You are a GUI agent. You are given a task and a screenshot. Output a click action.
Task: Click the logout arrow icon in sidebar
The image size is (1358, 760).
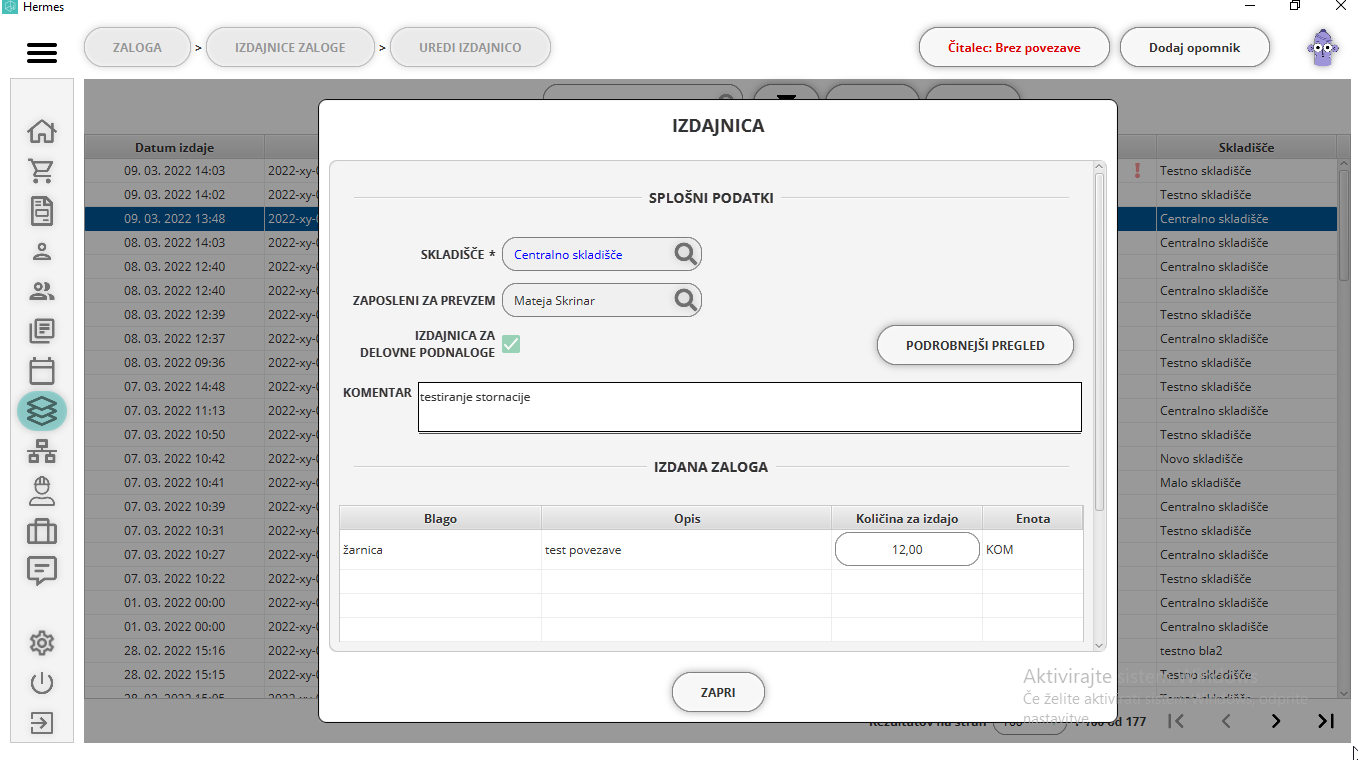pyautogui.click(x=42, y=723)
